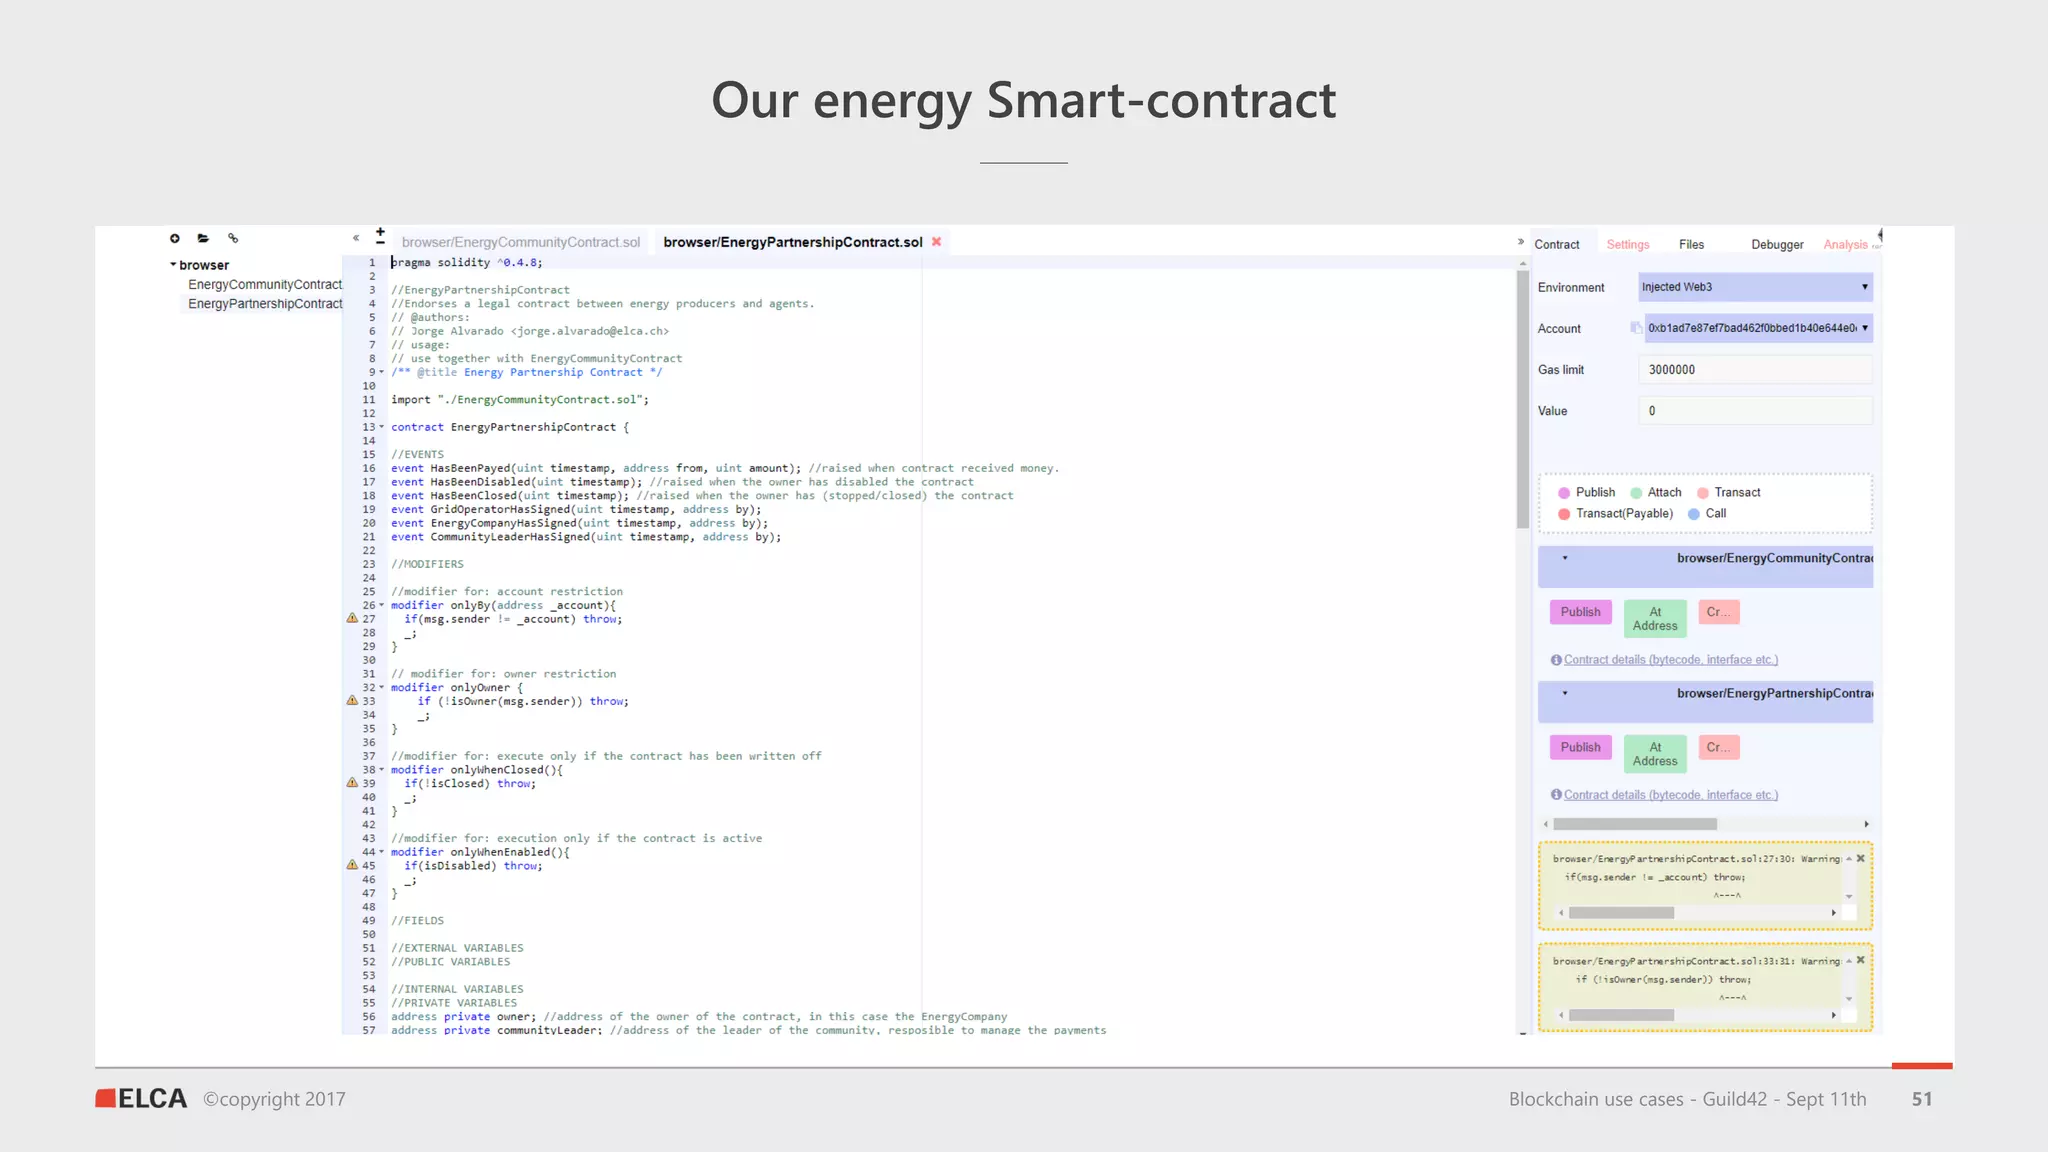This screenshot has width=2048, height=1152.
Task: Click the warning icon on line 45
Action: (x=352, y=864)
